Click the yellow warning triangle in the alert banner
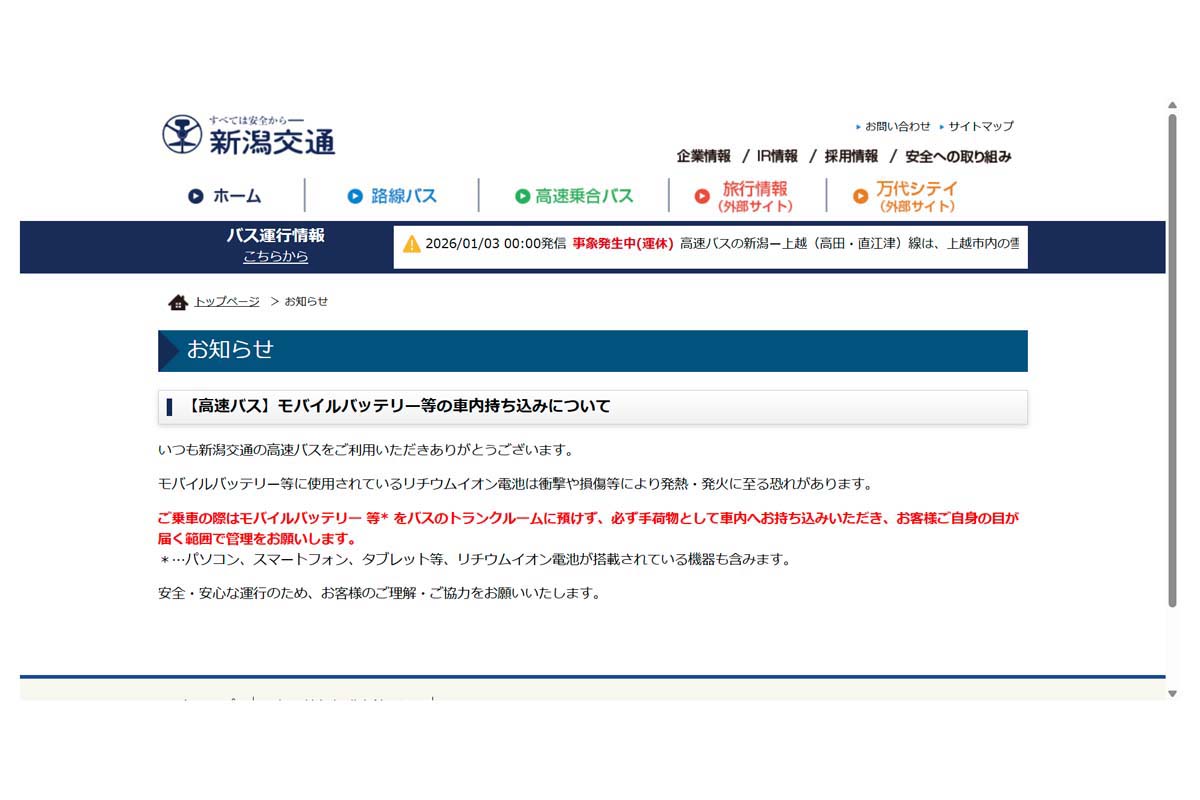Viewport: 1200px width, 800px height. tap(413, 245)
